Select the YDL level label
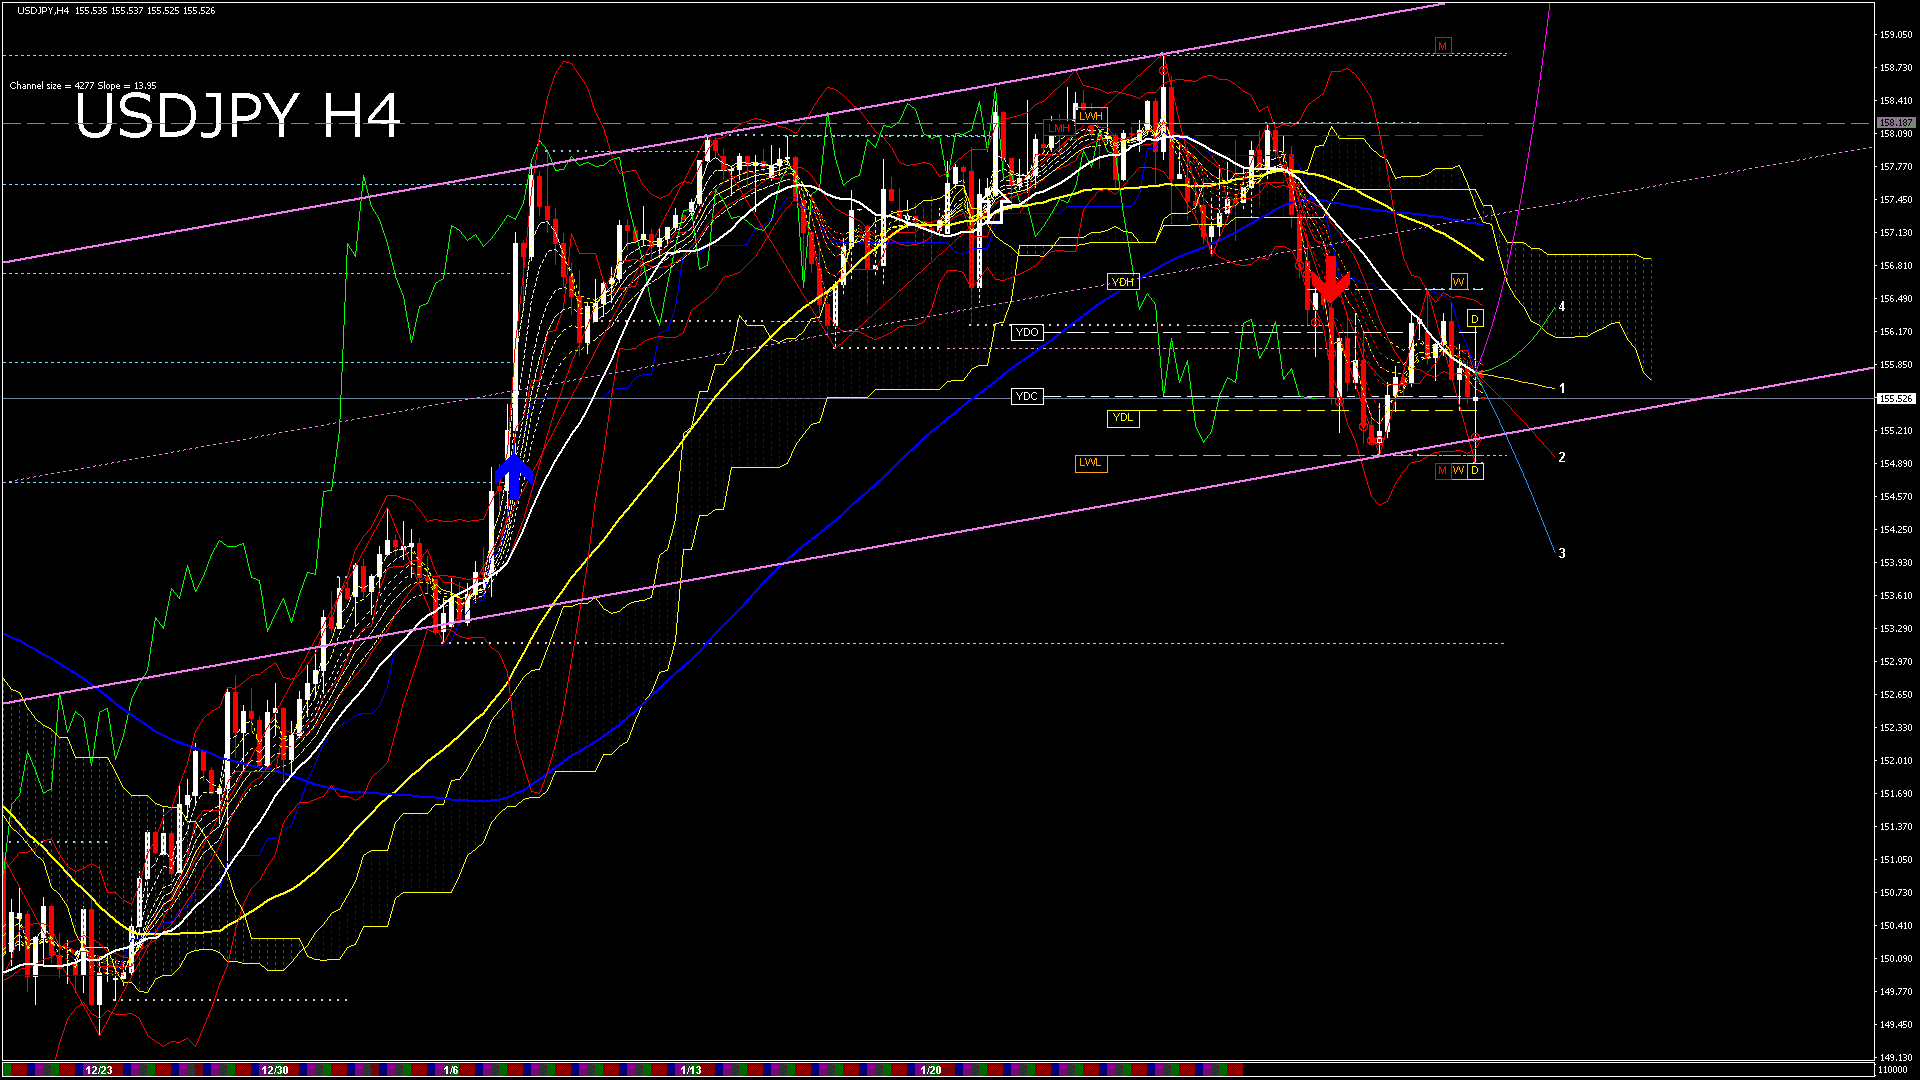 (x=1123, y=418)
